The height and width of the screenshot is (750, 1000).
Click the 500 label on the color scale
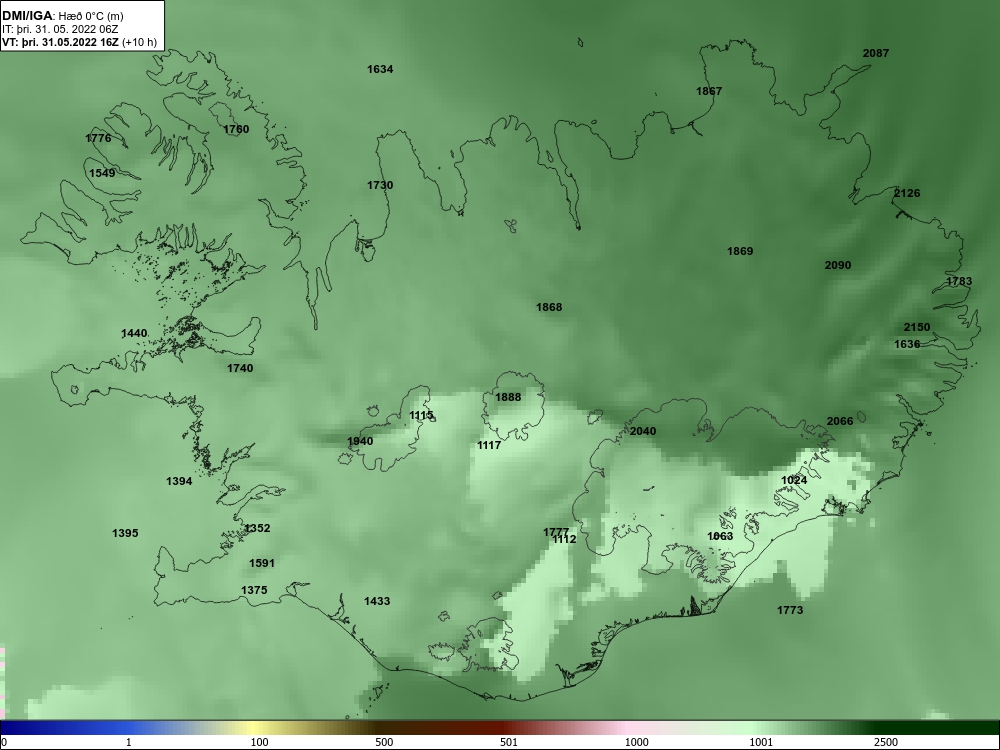[384, 742]
